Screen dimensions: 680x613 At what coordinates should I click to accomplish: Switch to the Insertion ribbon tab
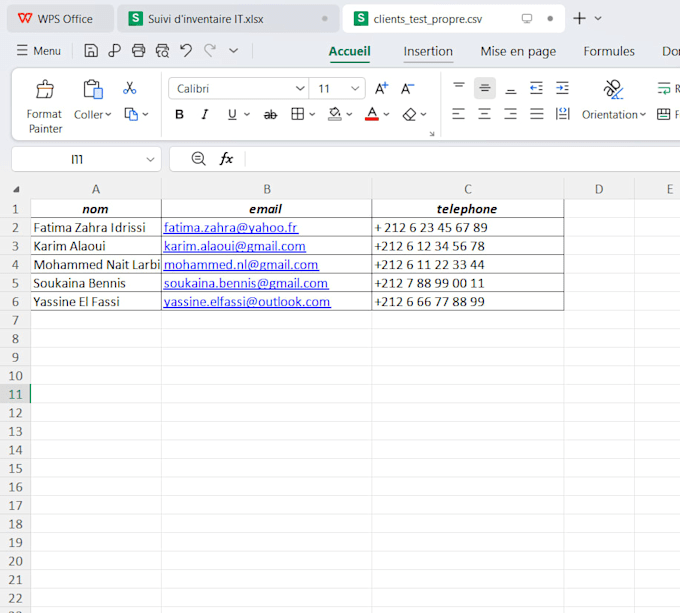click(428, 51)
